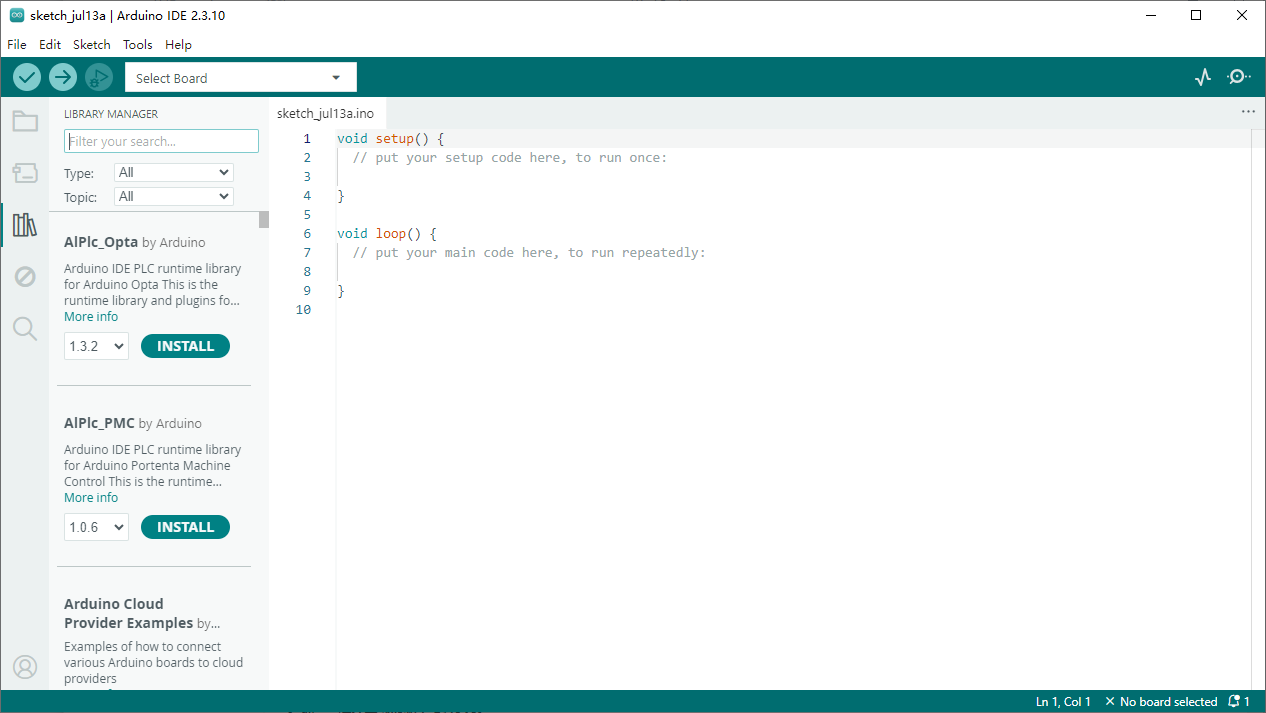
Task: Toggle the Library Manager sidebar icon
Action: tap(25, 225)
